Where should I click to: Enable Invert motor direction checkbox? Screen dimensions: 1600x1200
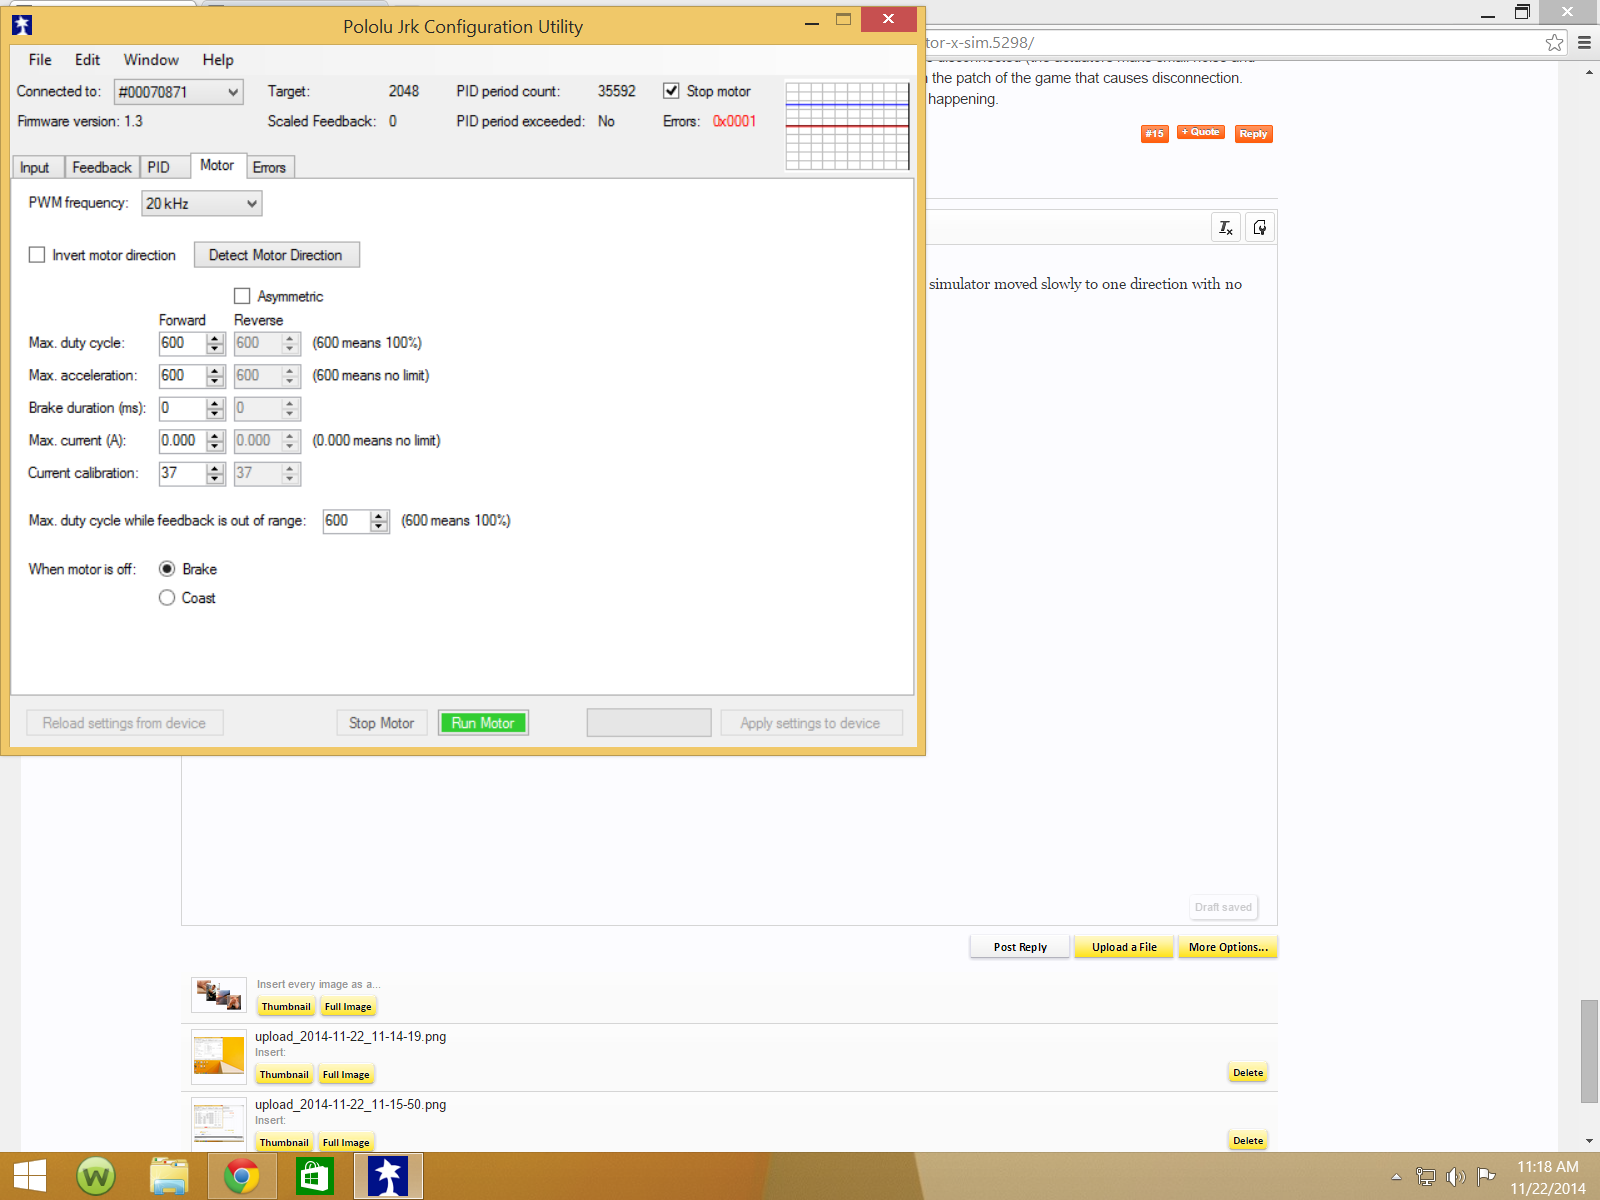[x=37, y=255]
